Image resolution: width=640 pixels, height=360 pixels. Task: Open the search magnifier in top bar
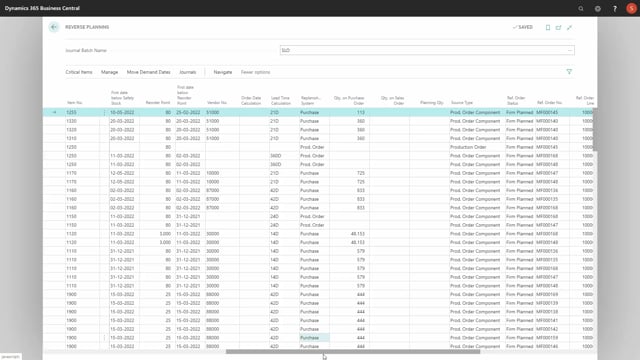[x=581, y=9]
